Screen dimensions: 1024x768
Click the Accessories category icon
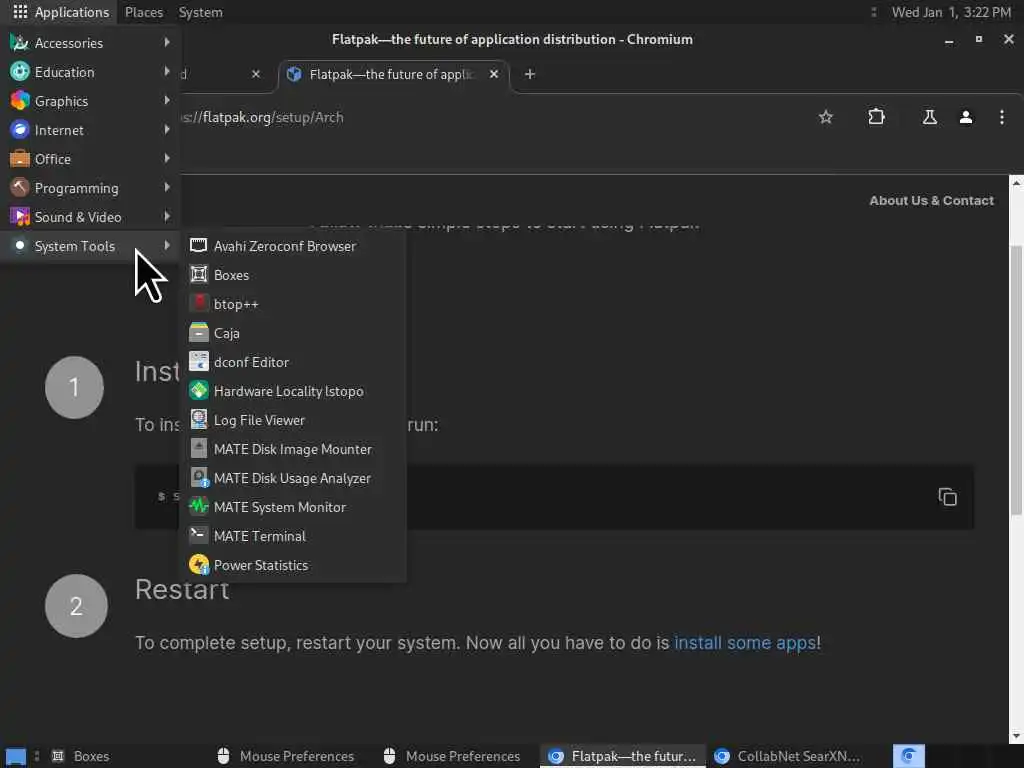pos(20,42)
